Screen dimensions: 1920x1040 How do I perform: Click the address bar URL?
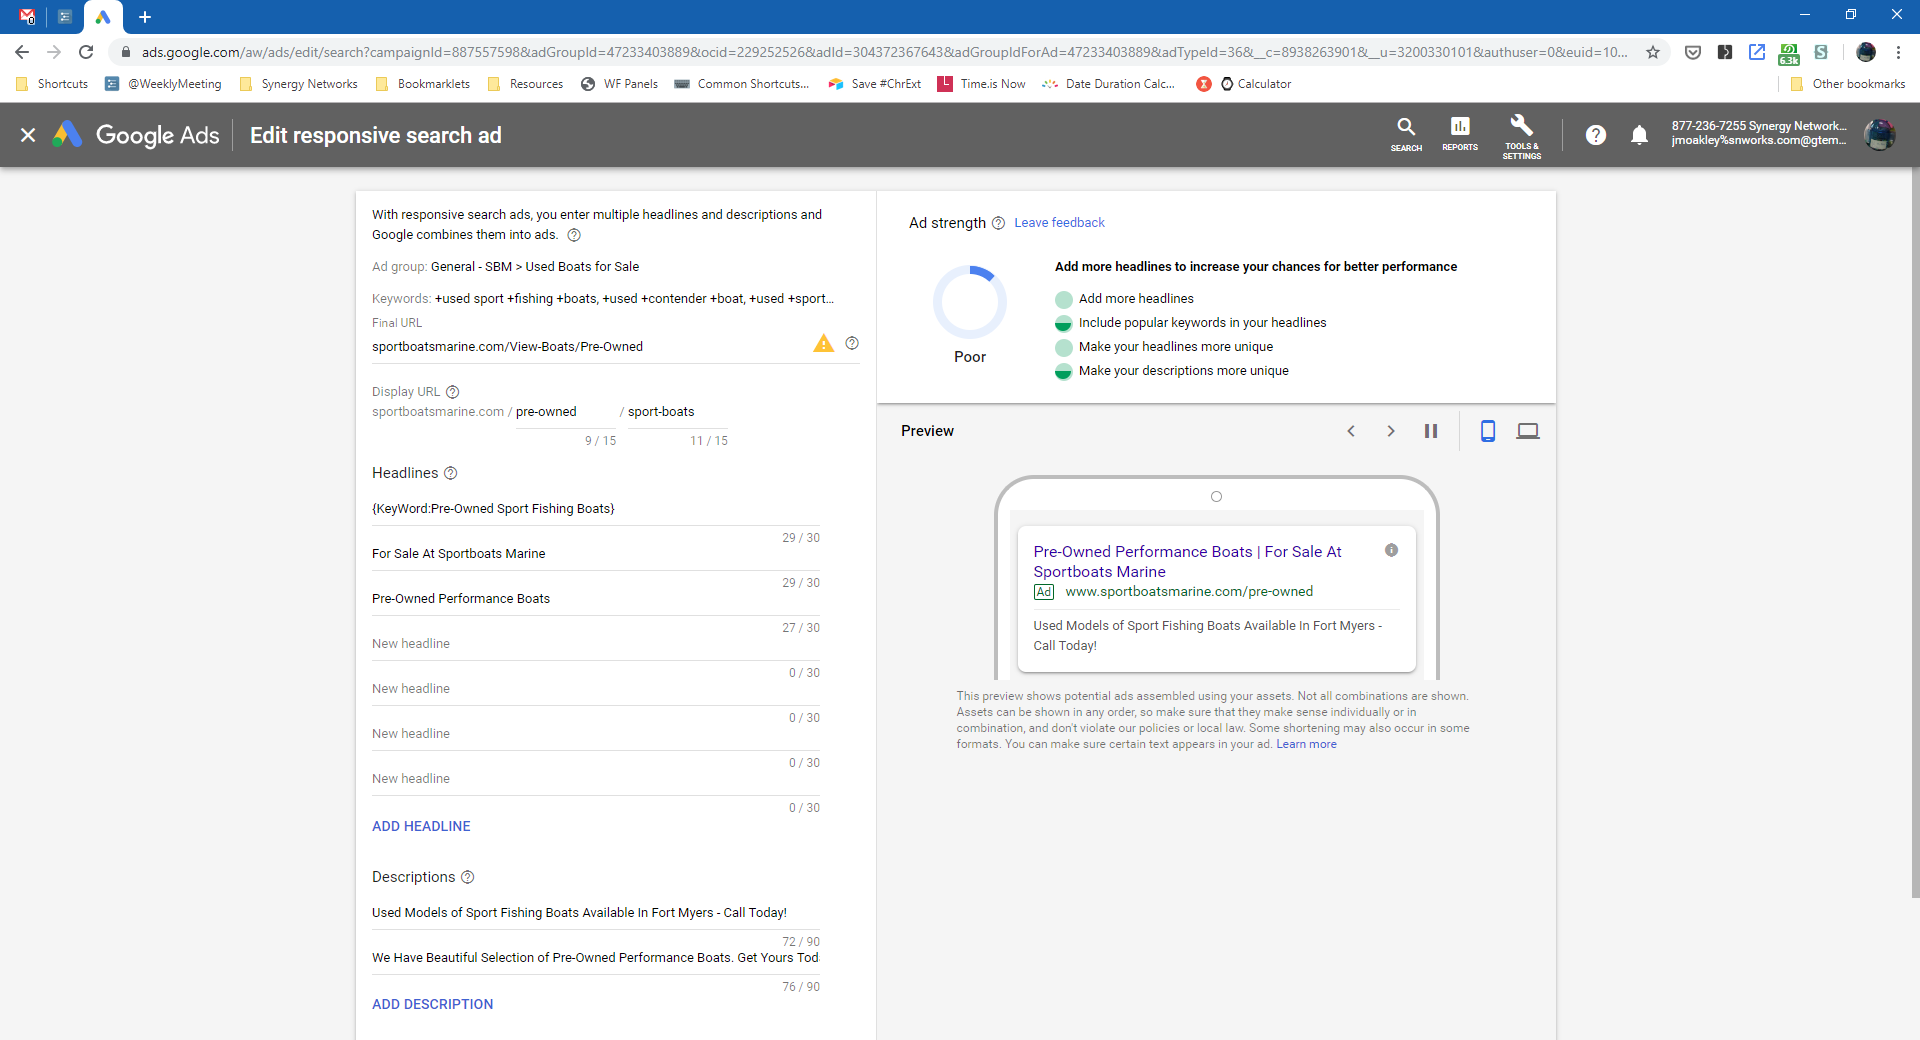coord(884,52)
